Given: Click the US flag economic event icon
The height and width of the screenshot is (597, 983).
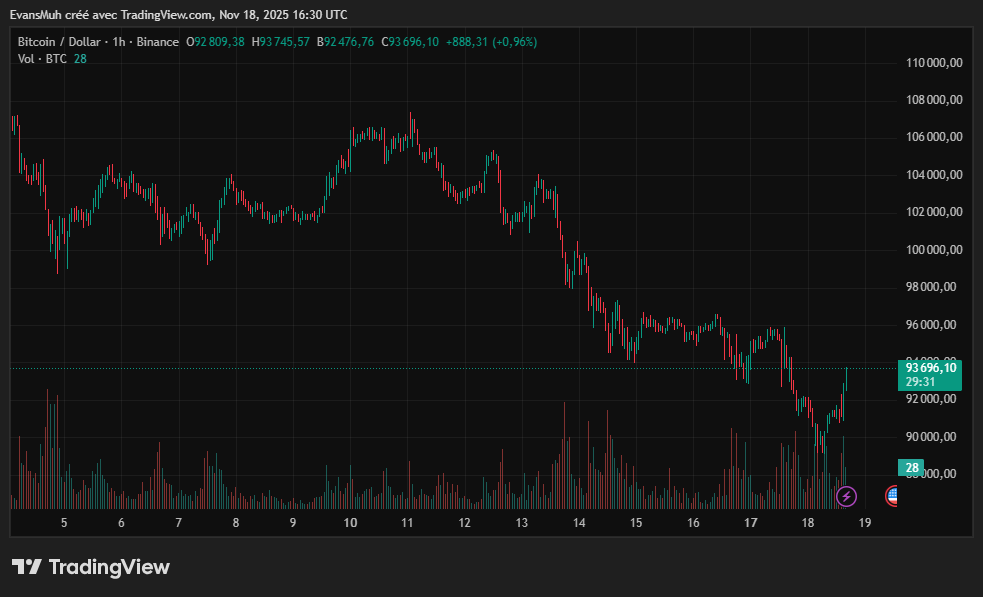Looking at the screenshot, I should [x=891, y=496].
